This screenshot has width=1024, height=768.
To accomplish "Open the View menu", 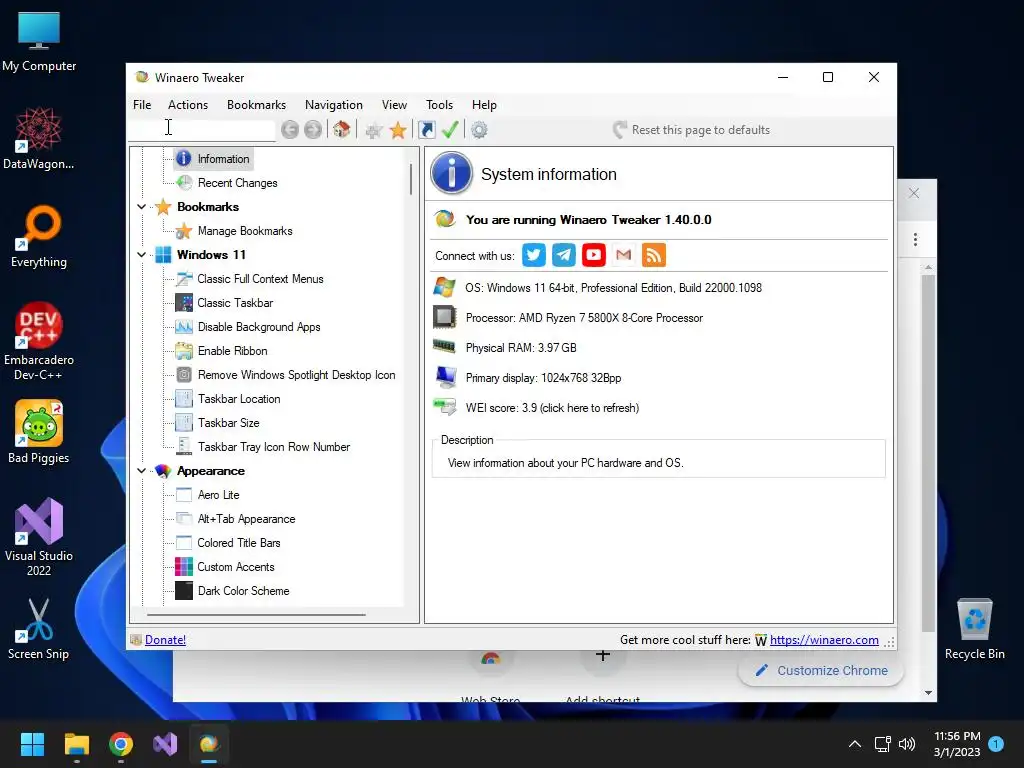I will point(394,104).
